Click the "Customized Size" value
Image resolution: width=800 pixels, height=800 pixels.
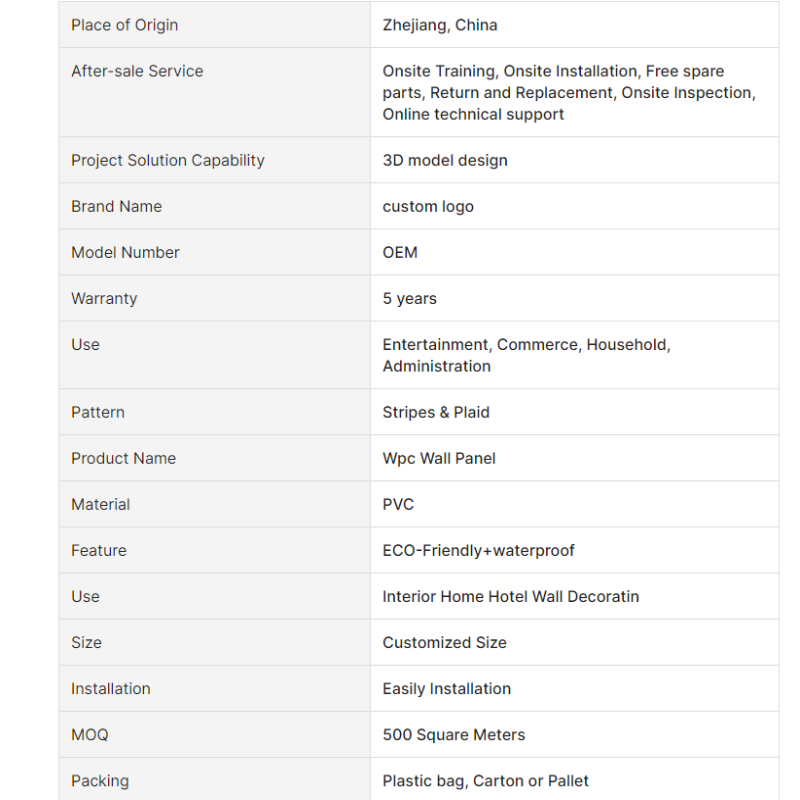tap(444, 642)
